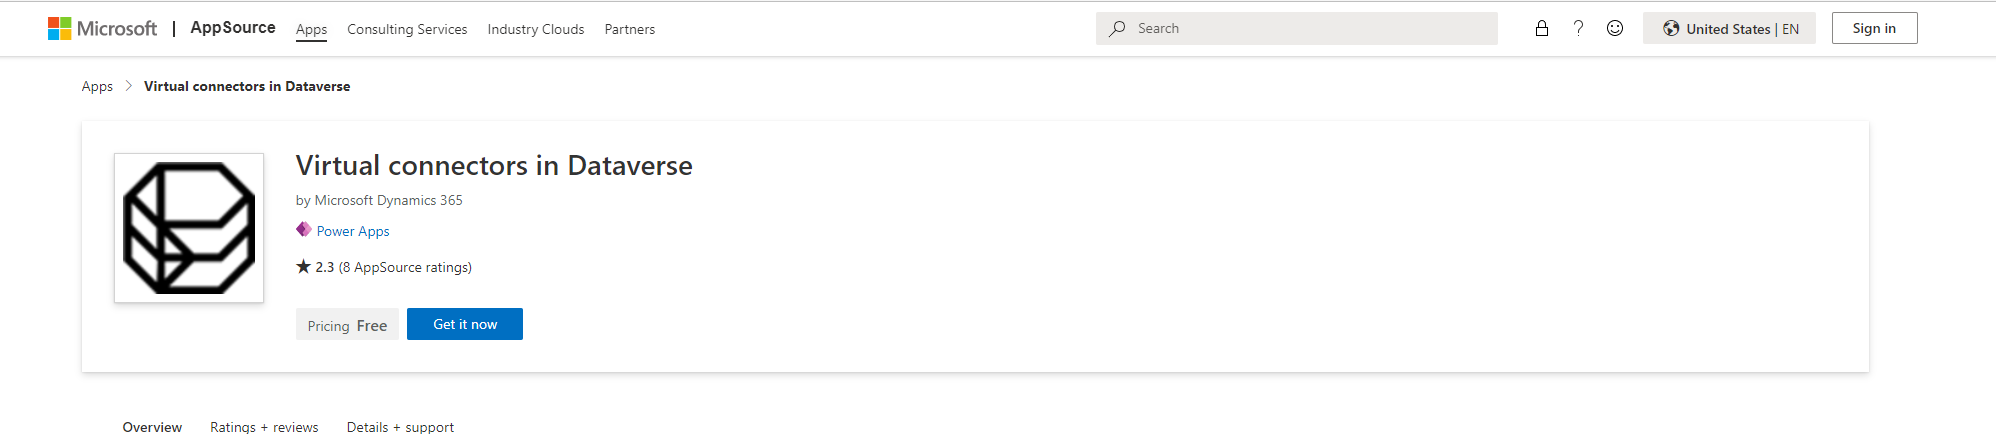Screen dimensions: 1996x434
Task: Open the Partners menu item
Action: click(x=629, y=30)
